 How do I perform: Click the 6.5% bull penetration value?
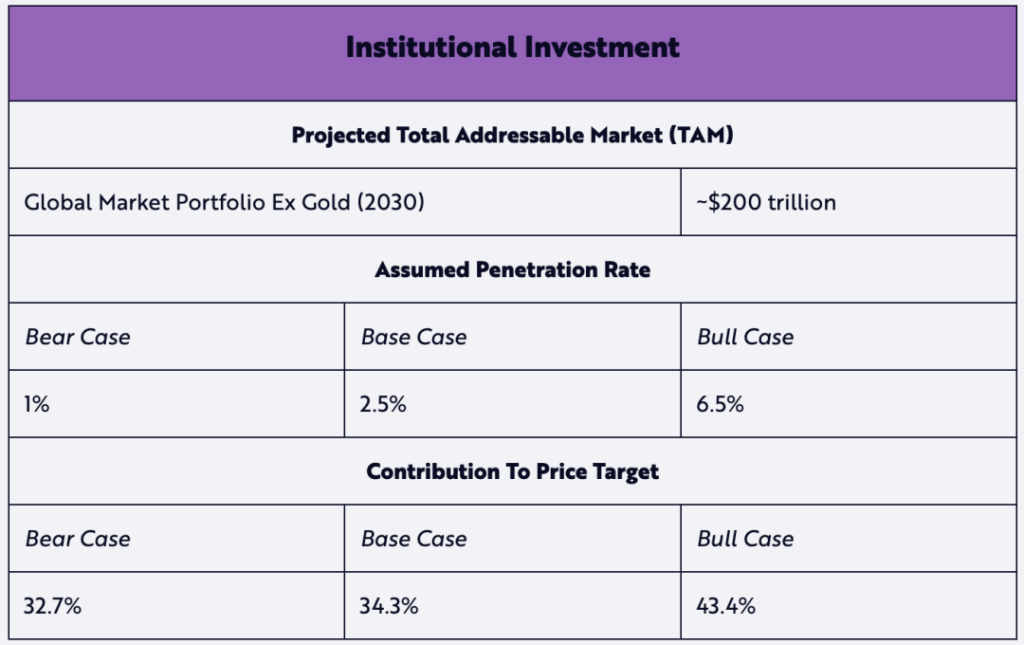coord(720,404)
